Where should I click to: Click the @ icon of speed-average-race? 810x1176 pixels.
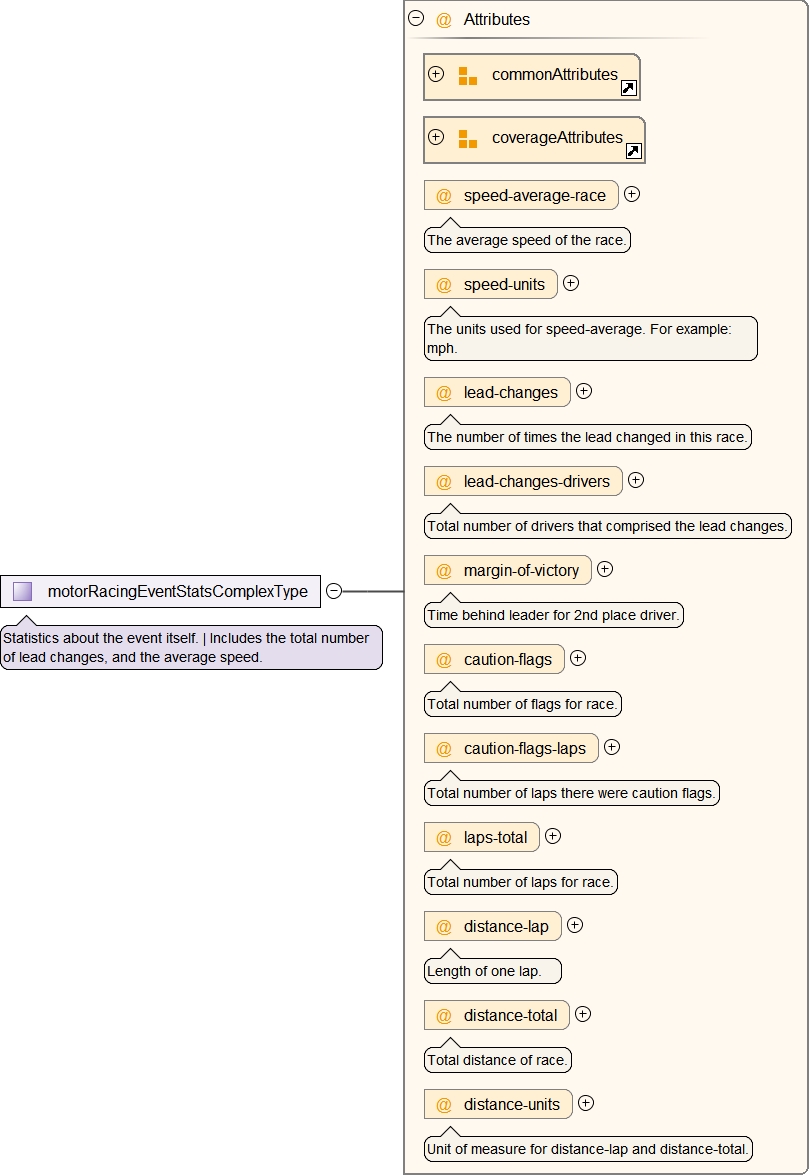[x=444, y=196]
